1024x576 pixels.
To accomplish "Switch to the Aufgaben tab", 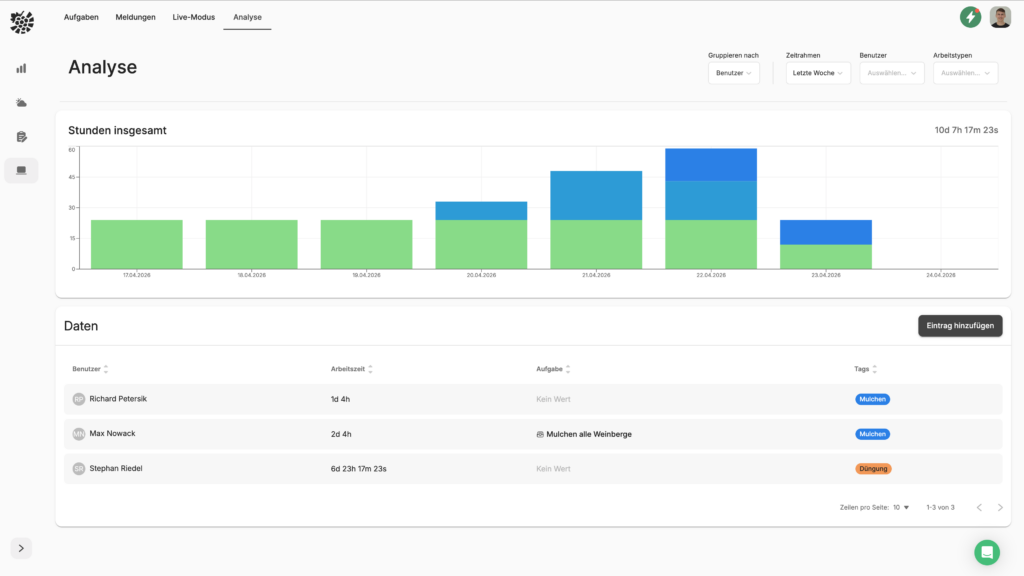I will tap(81, 17).
